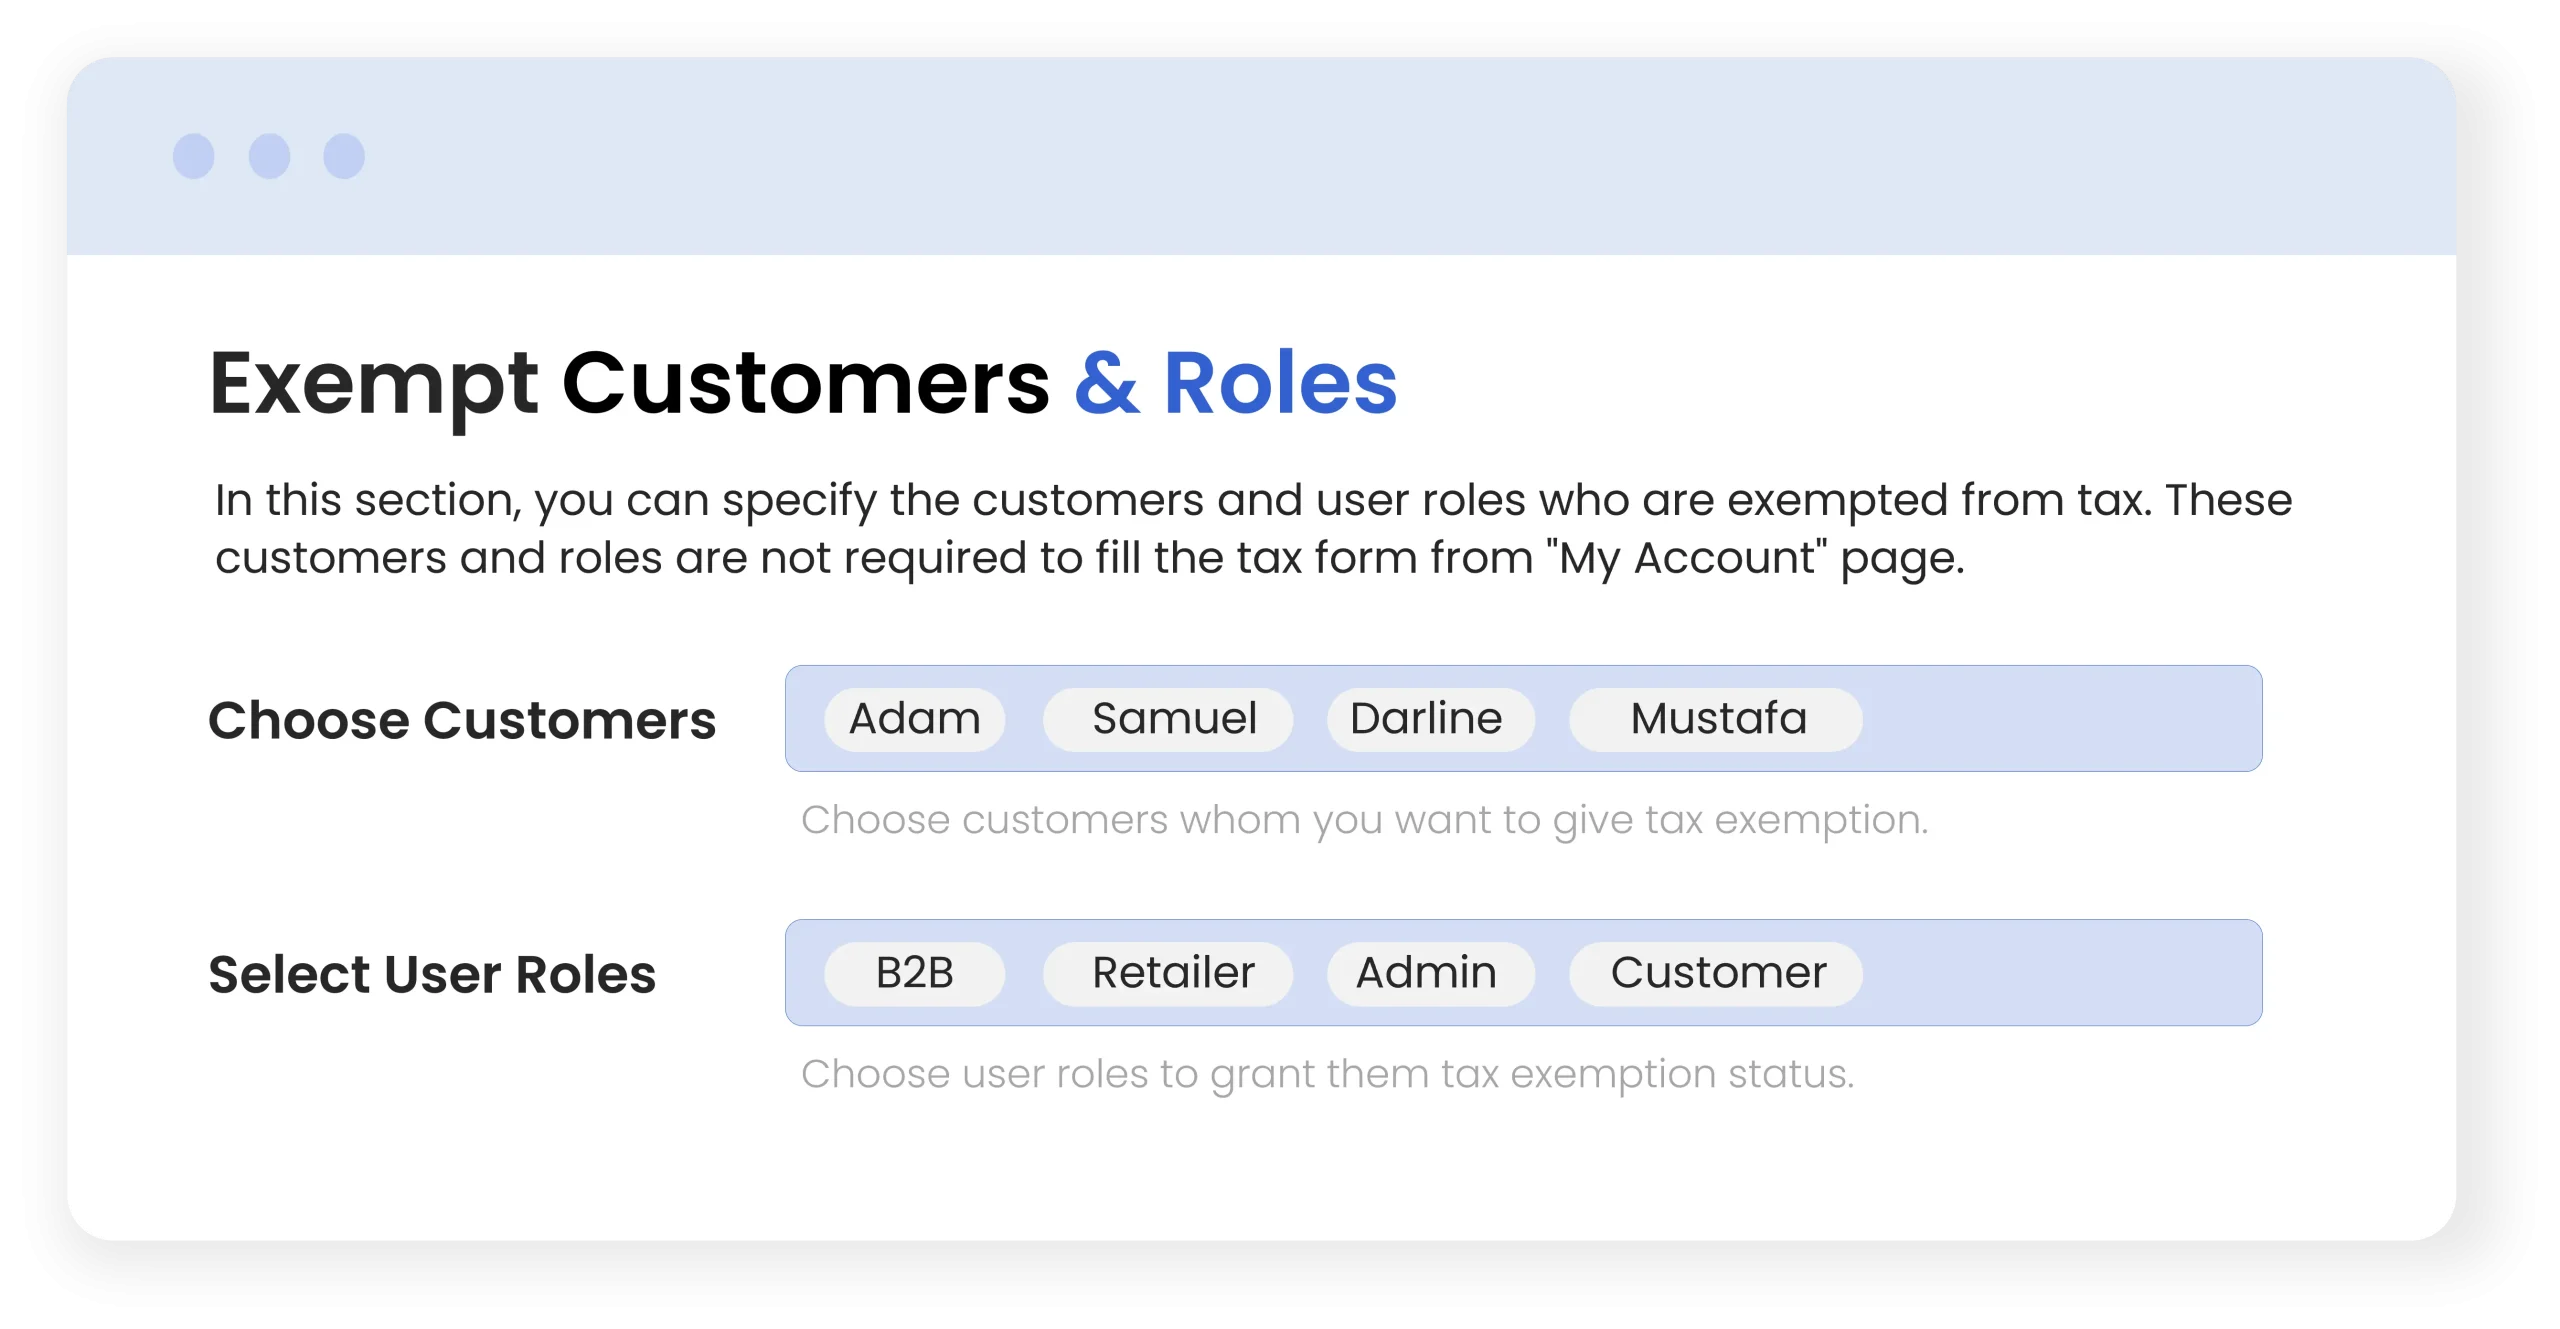This screenshot has height=1329, width=2560.
Task: Click the Exempt Customers & Roles heading
Action: point(803,385)
